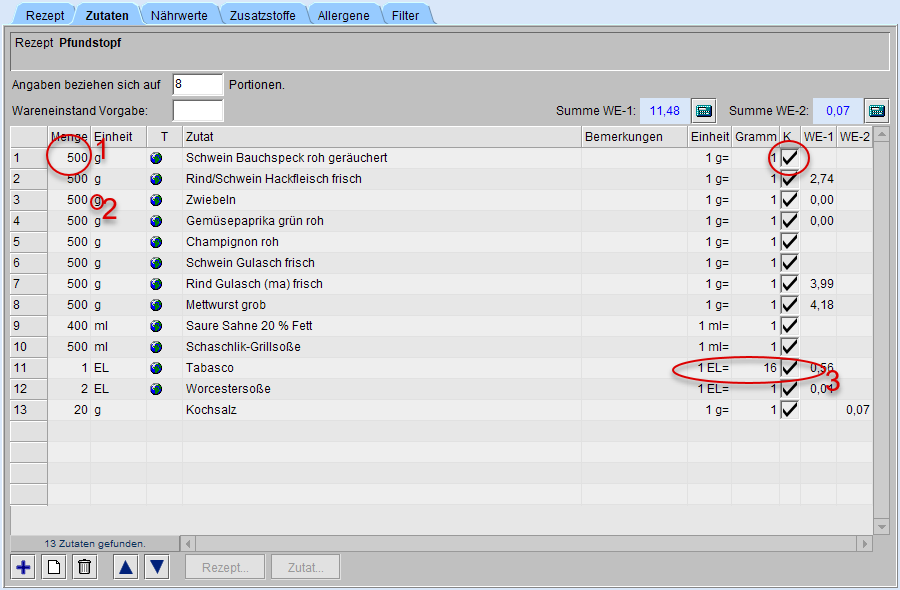Toggle K checkbox for Mettwurst grob
Image resolution: width=900 pixels, height=590 pixels.
pos(790,305)
